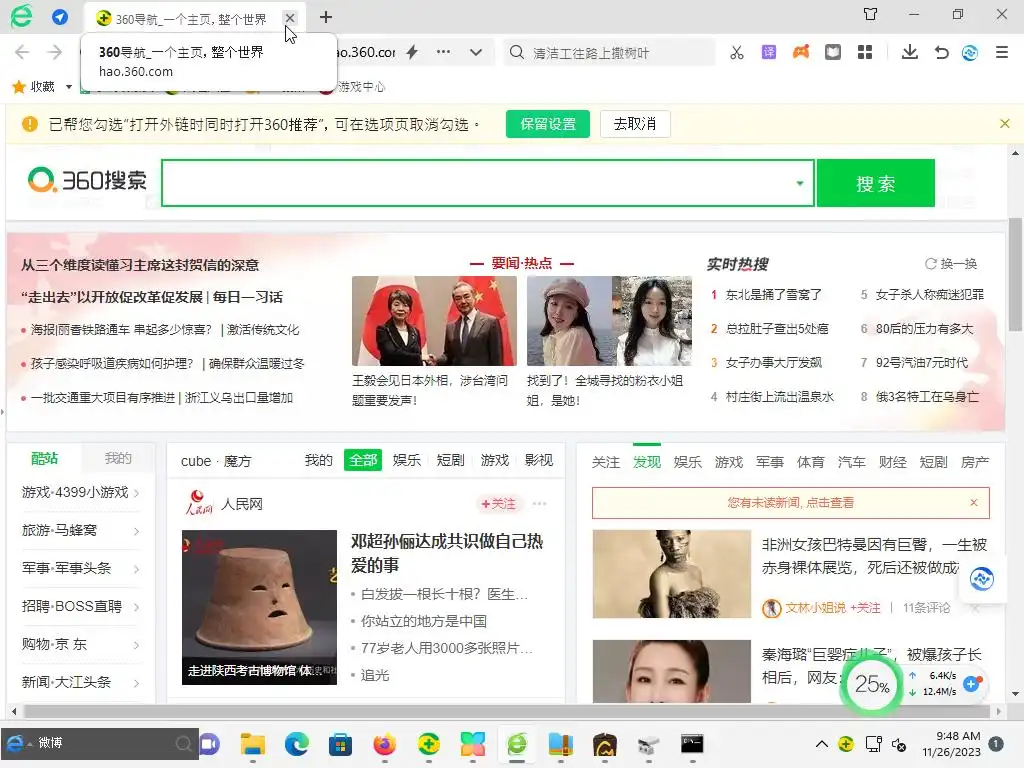
Task: Click the 换一换 refresh hot searches
Action: tap(952, 264)
